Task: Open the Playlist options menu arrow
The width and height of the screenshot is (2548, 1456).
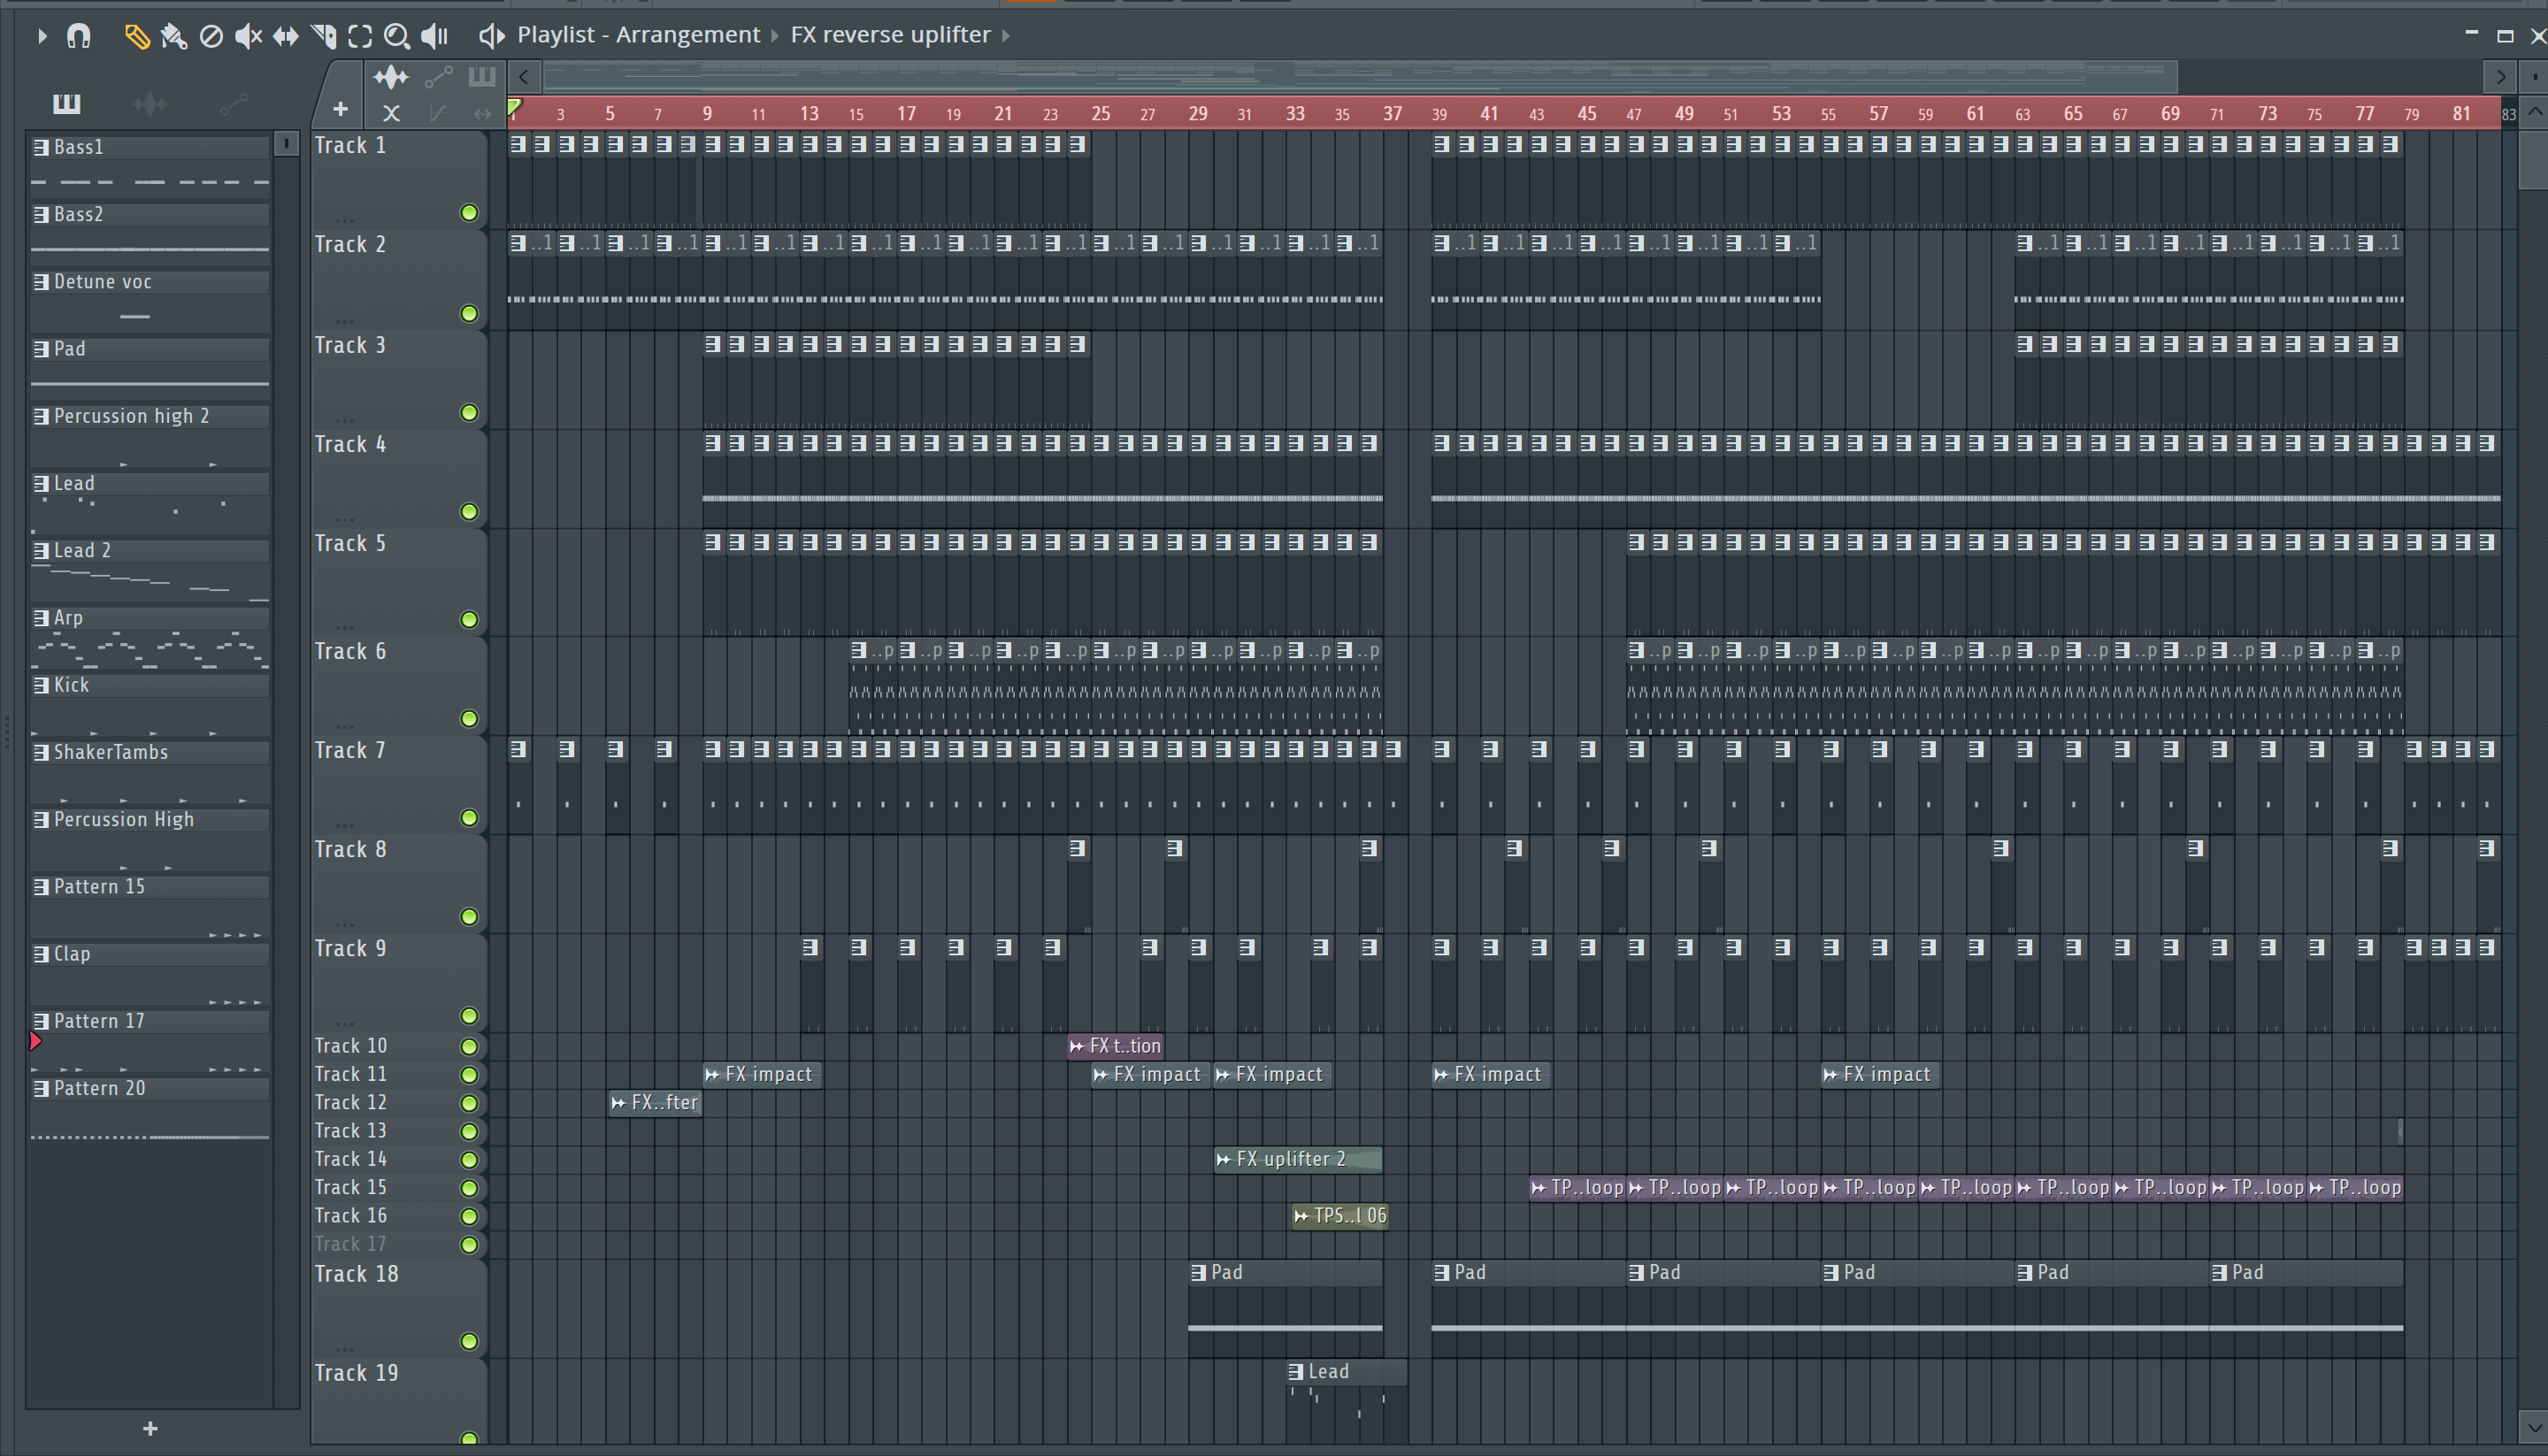Action: point(41,36)
